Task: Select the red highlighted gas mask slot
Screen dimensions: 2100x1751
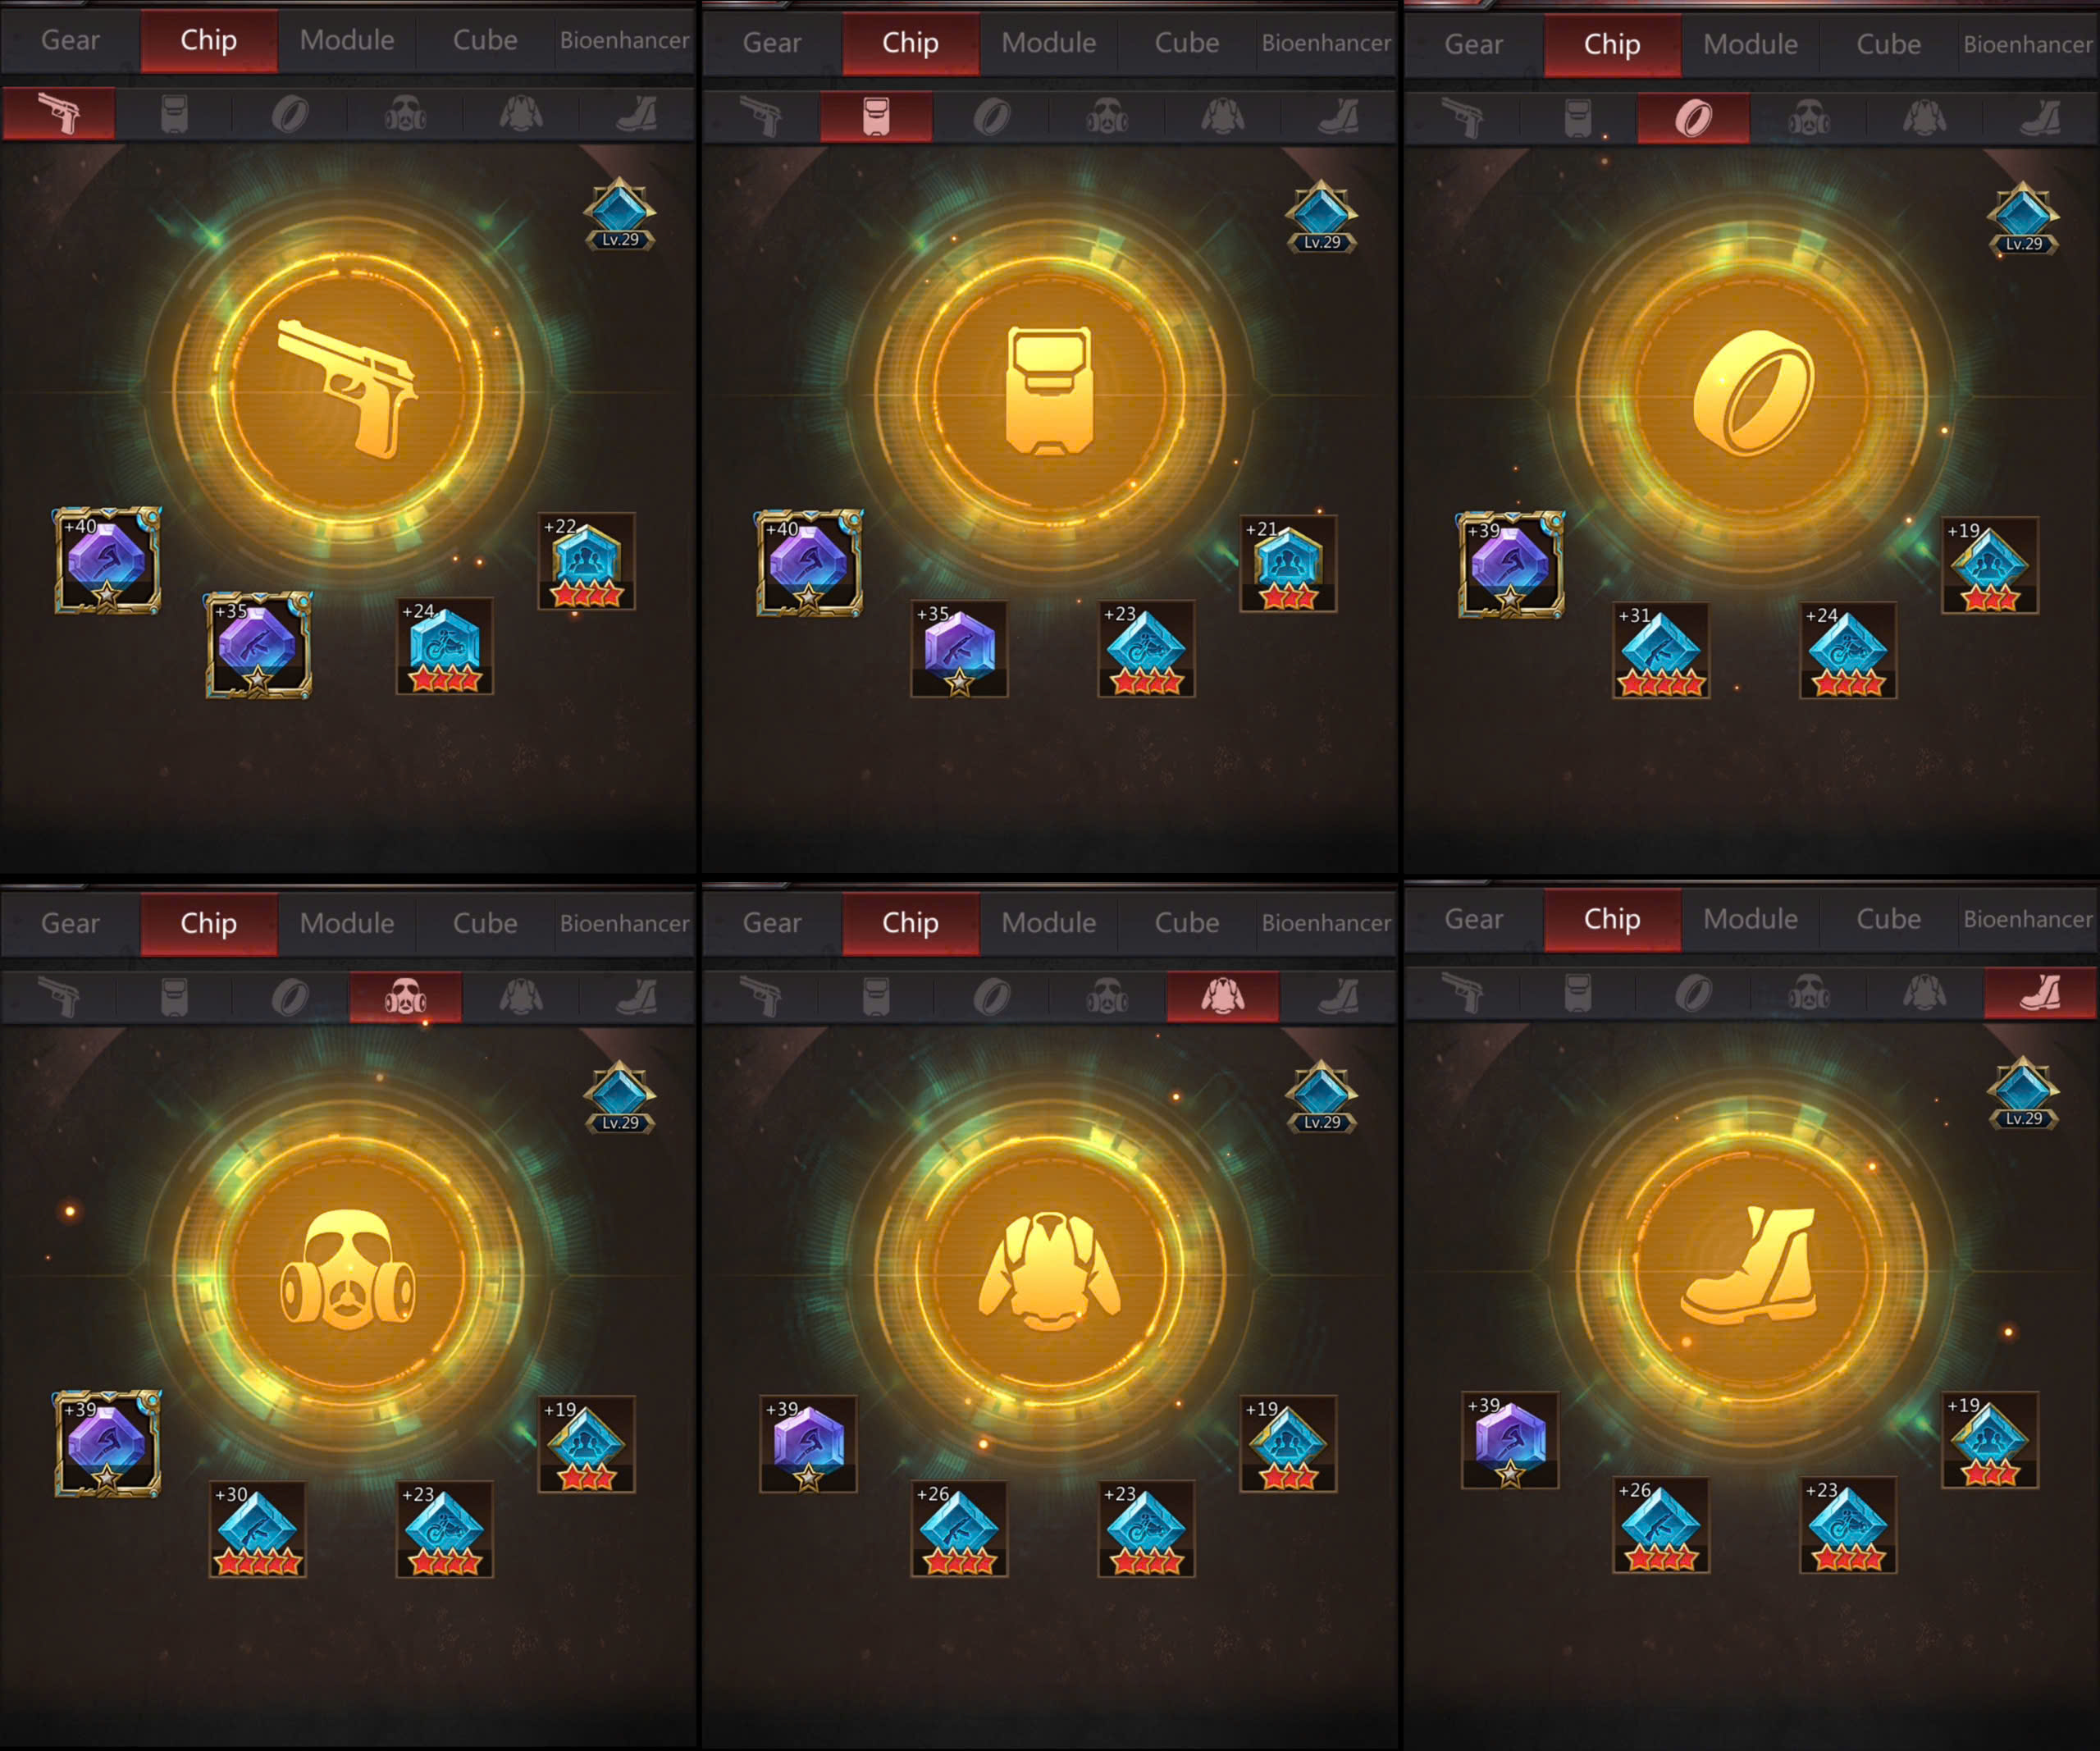Action: [405, 997]
